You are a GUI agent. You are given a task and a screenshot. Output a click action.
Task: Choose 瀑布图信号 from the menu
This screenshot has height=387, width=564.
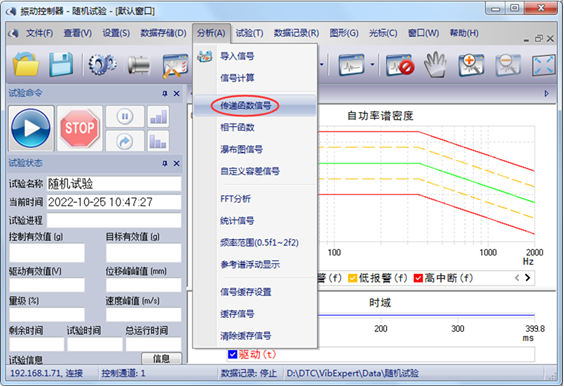[255, 149]
